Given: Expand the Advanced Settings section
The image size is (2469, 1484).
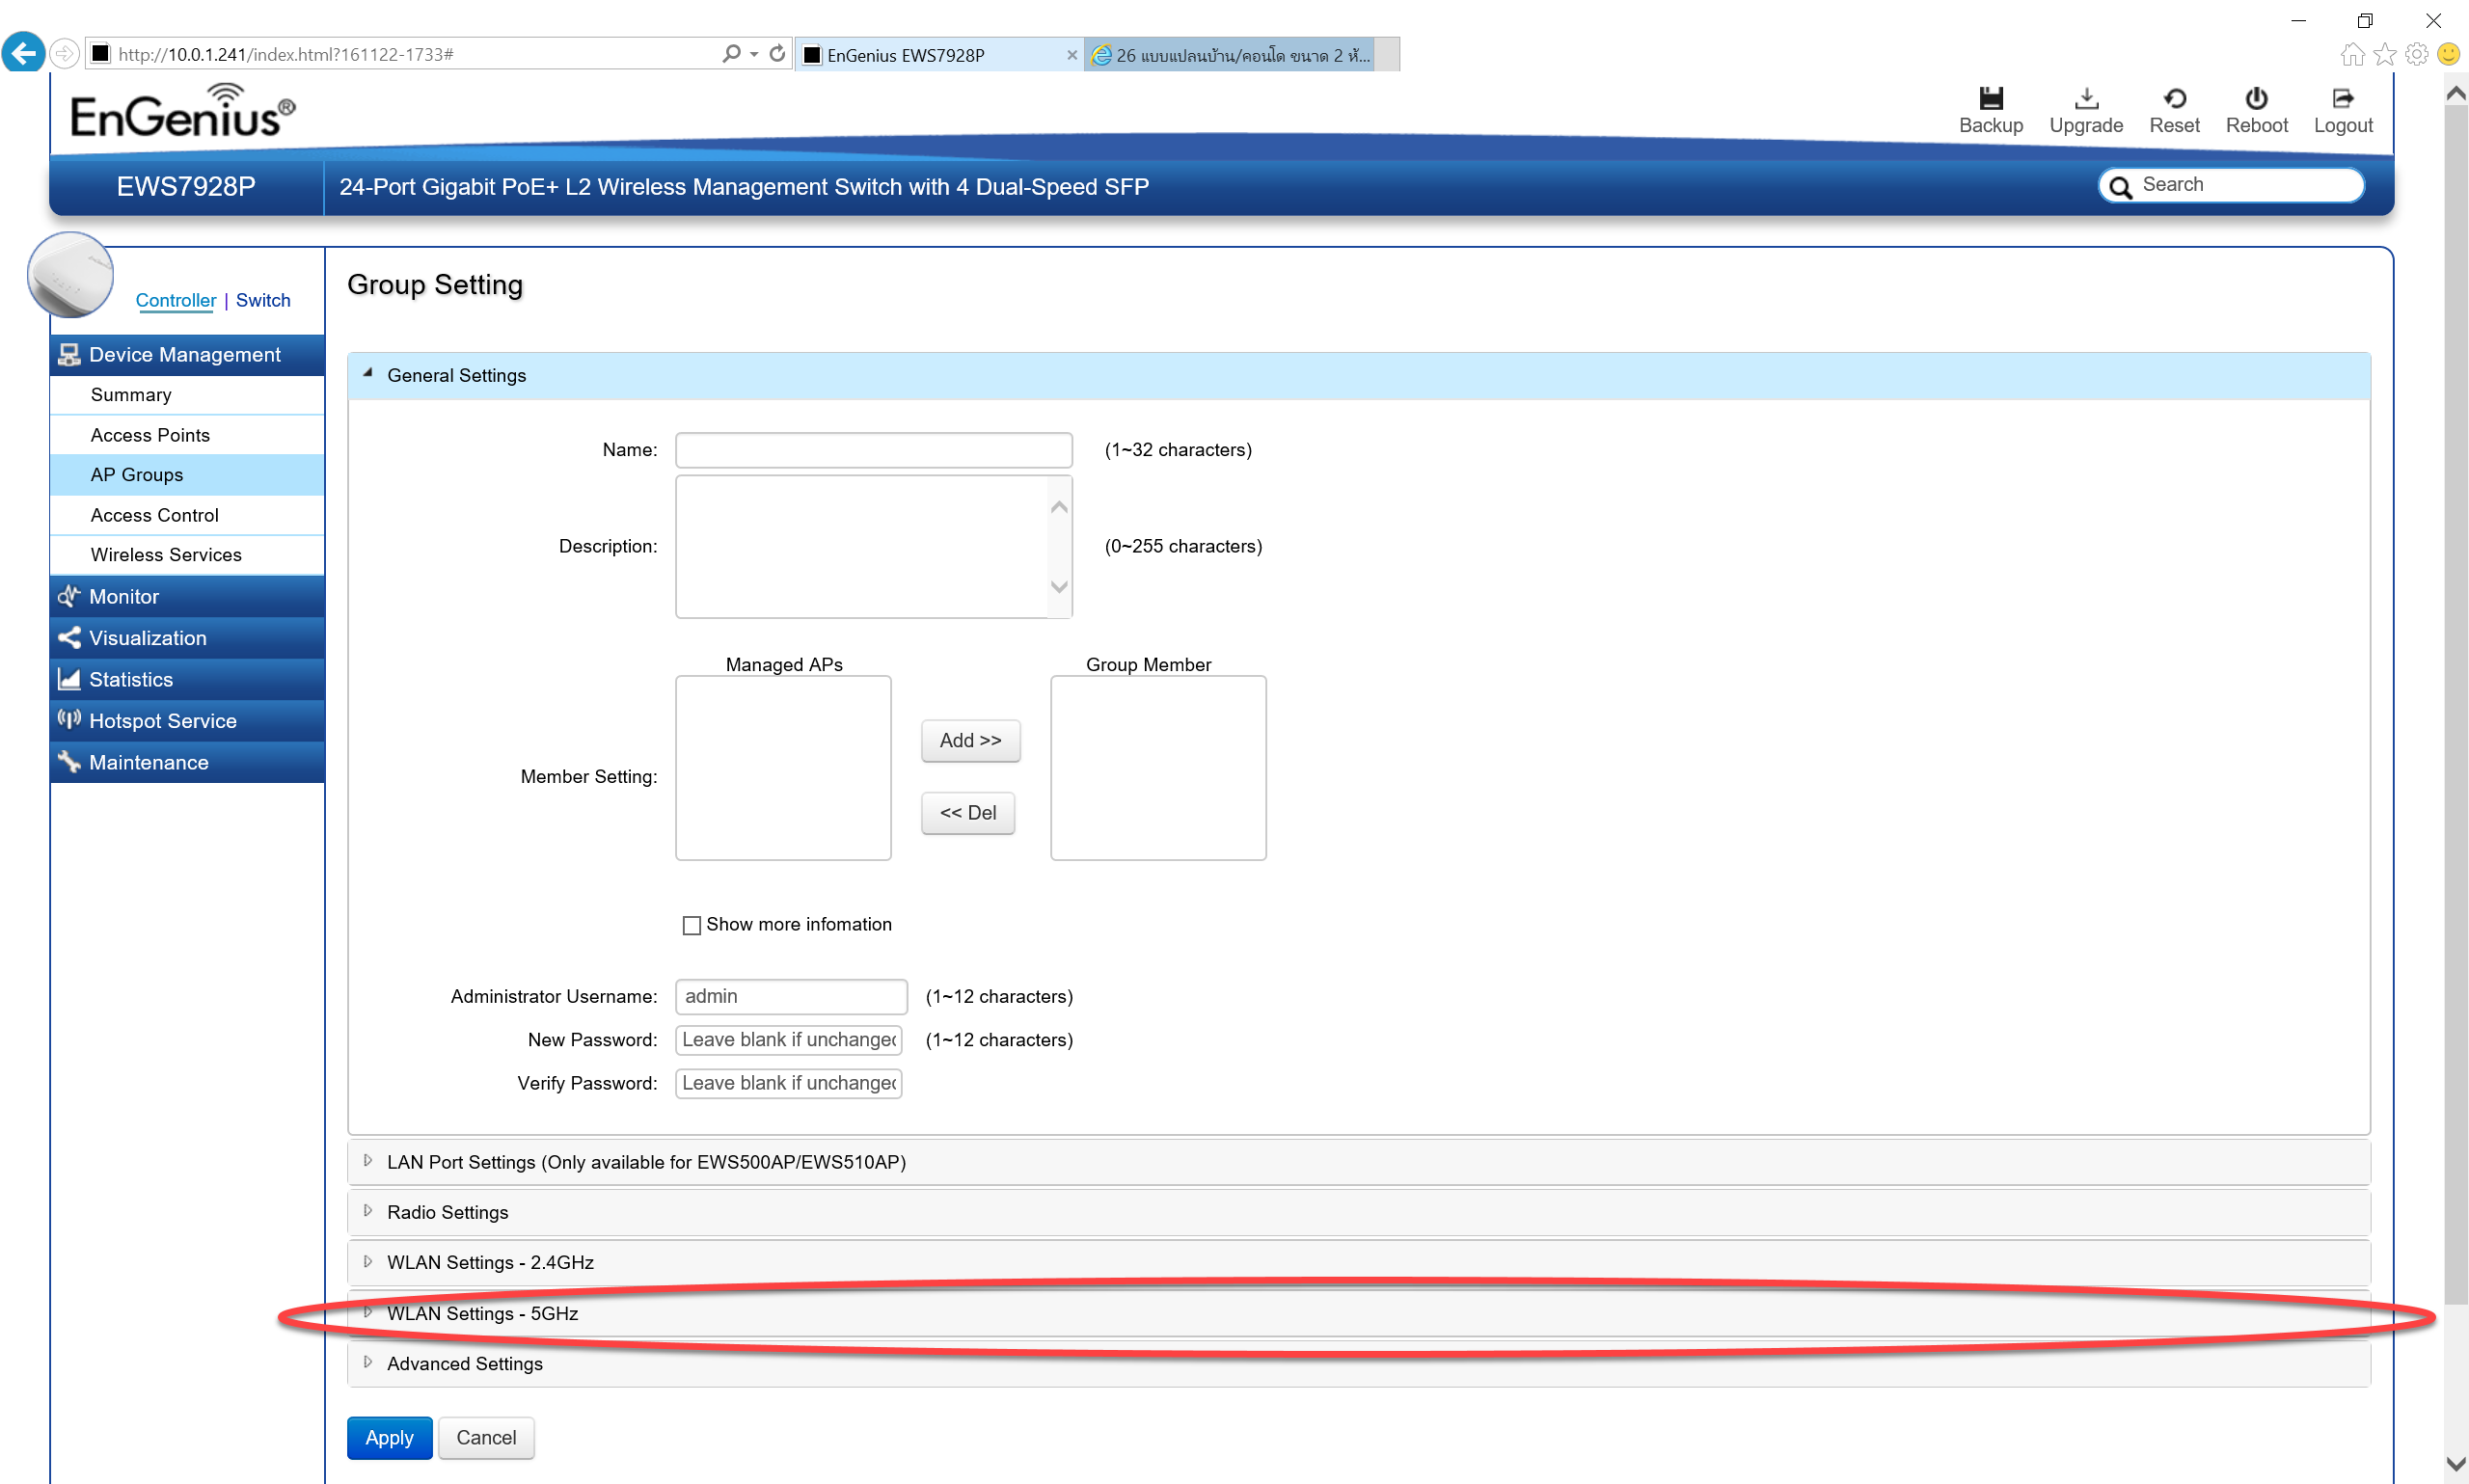Looking at the screenshot, I should (1358, 1363).
